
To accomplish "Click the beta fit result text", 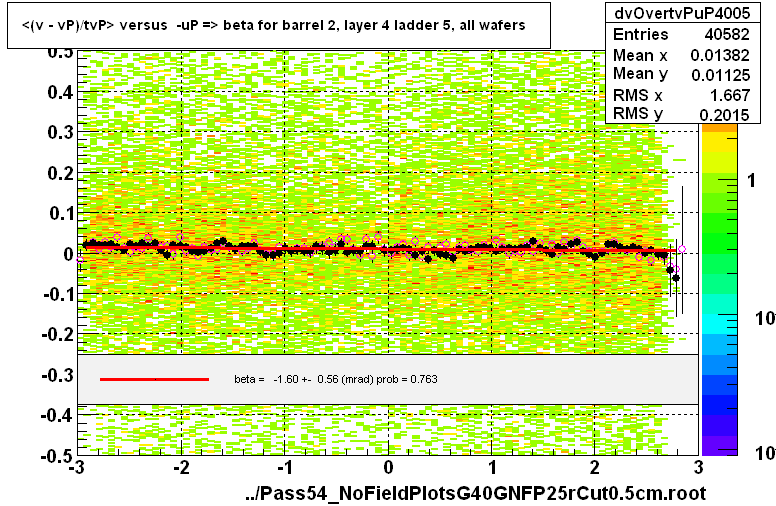I will (x=336, y=379).
